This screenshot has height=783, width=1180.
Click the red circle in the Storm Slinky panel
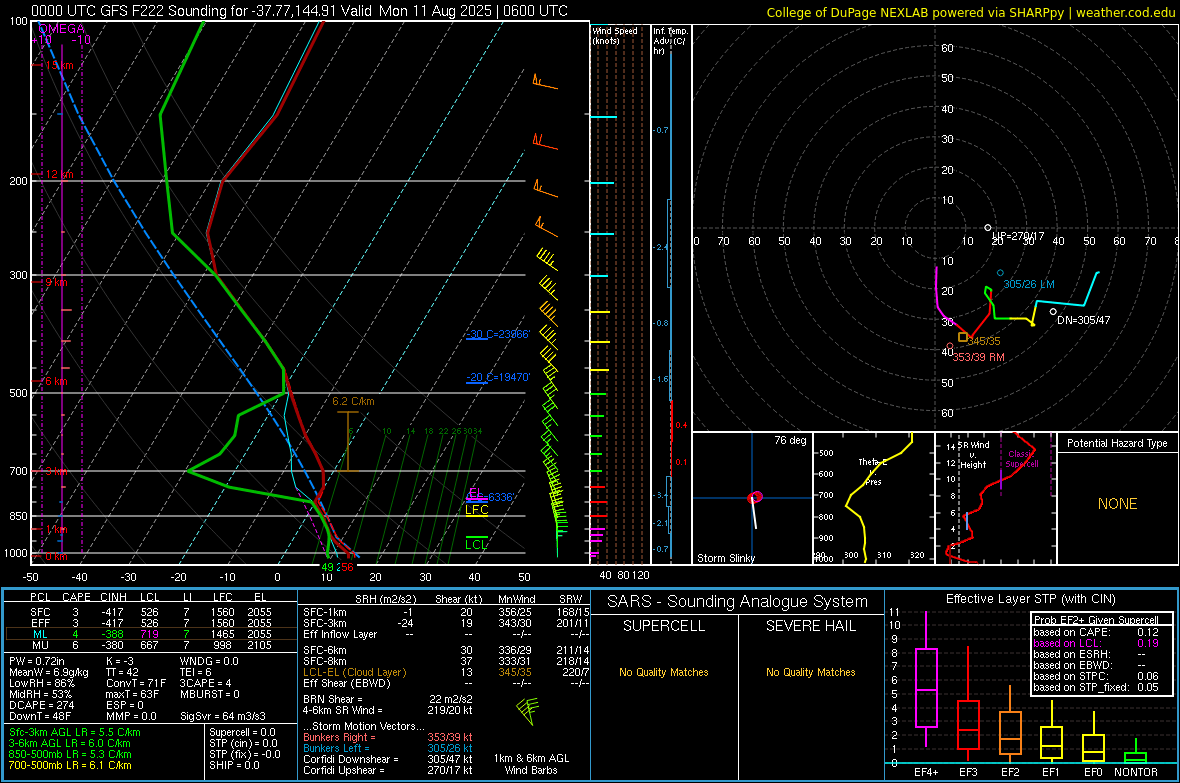point(756,497)
